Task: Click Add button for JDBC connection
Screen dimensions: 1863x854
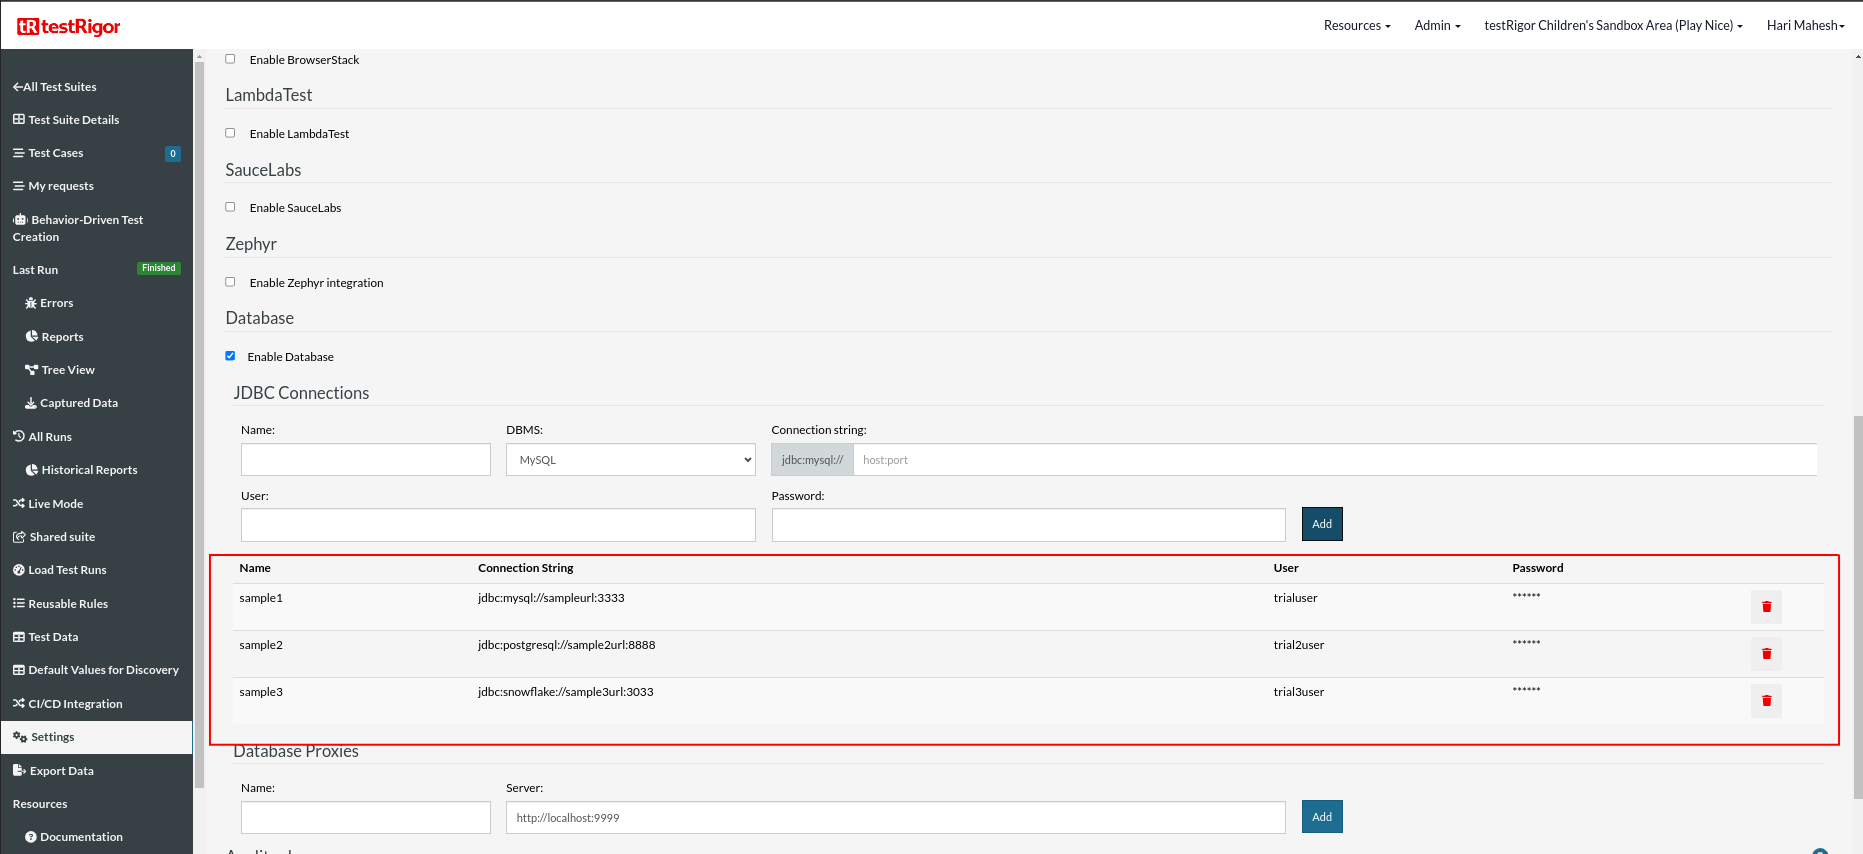Action: pos(1321,524)
